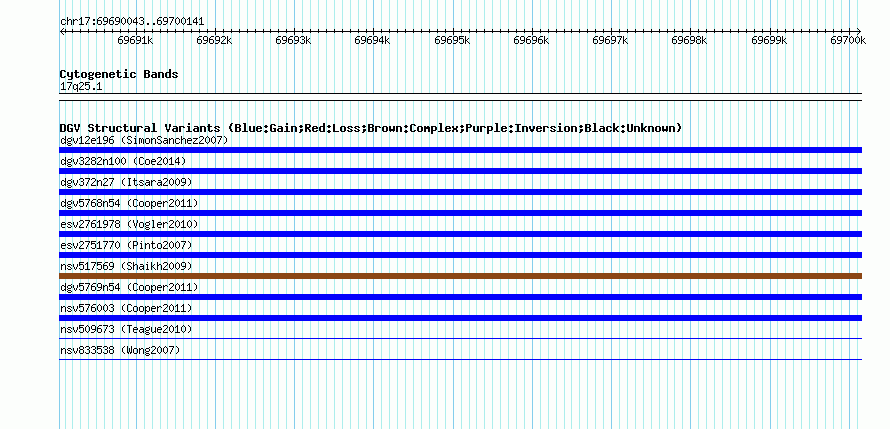Select the blue bar under dgv372n27
Image resolution: width=890 pixels, height=429 pixels.
pyautogui.click(x=460, y=192)
